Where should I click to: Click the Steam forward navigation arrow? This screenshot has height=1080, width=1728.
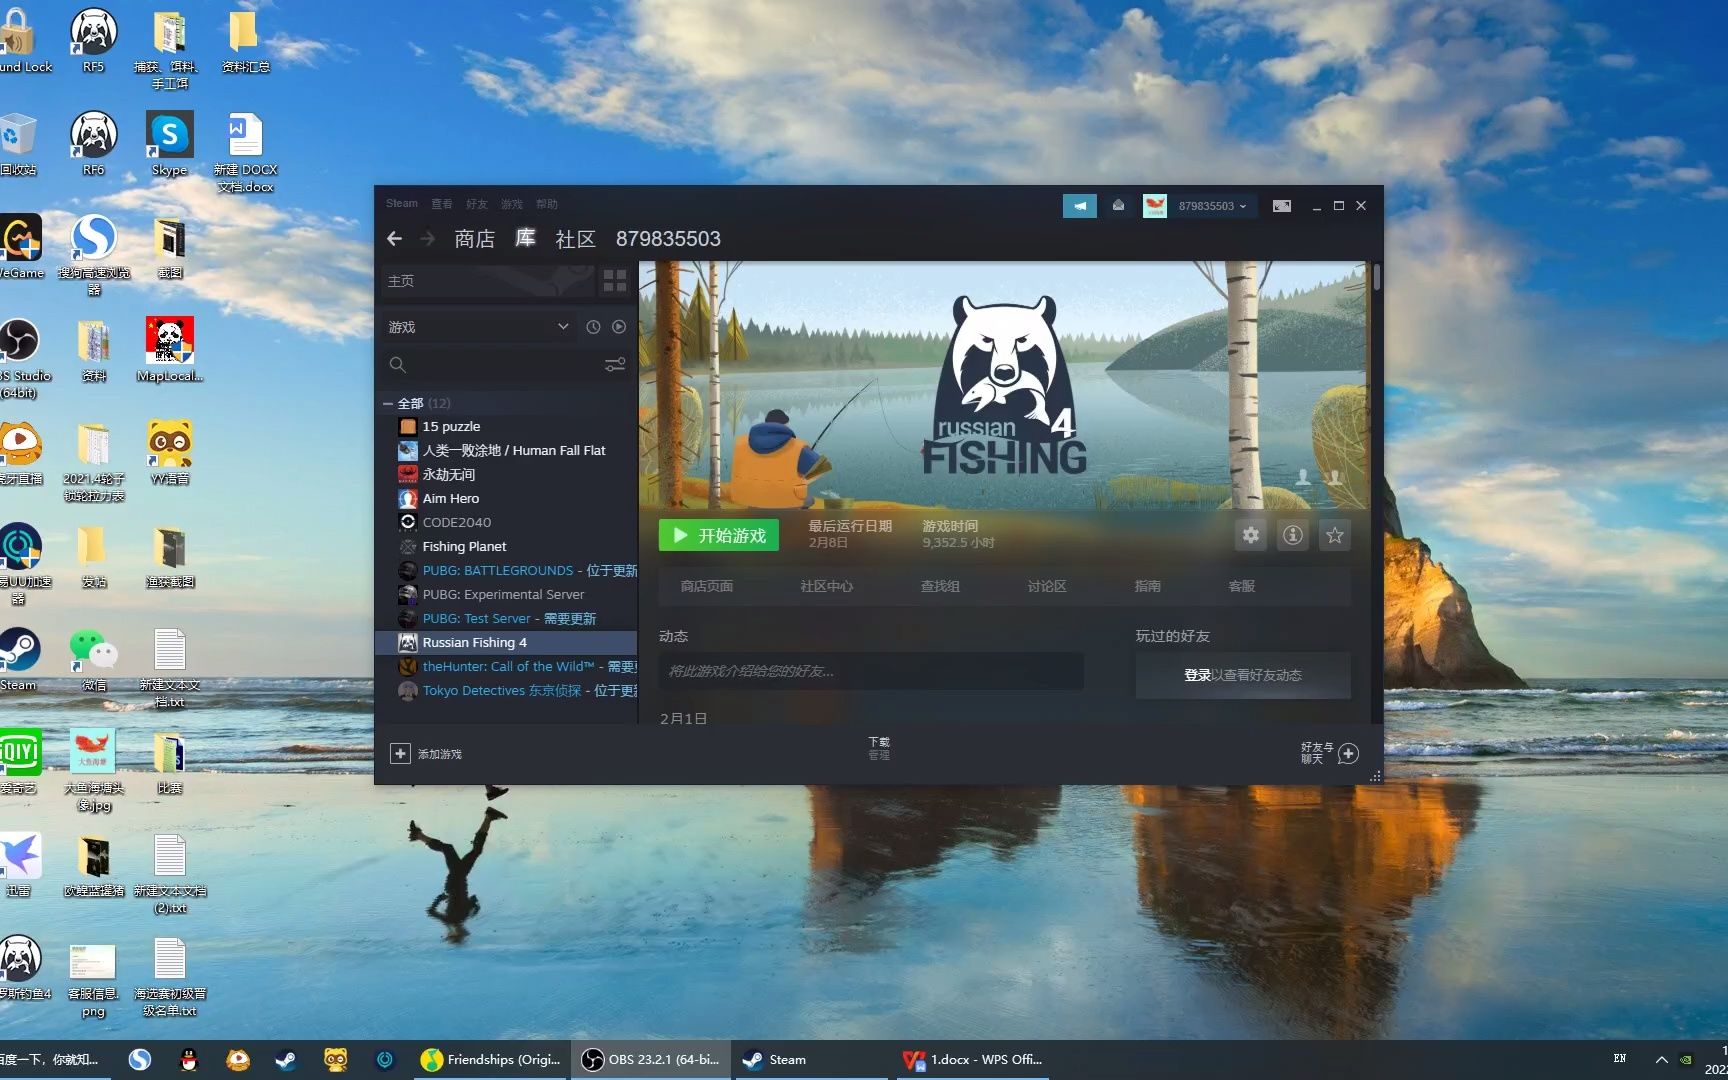pos(428,239)
